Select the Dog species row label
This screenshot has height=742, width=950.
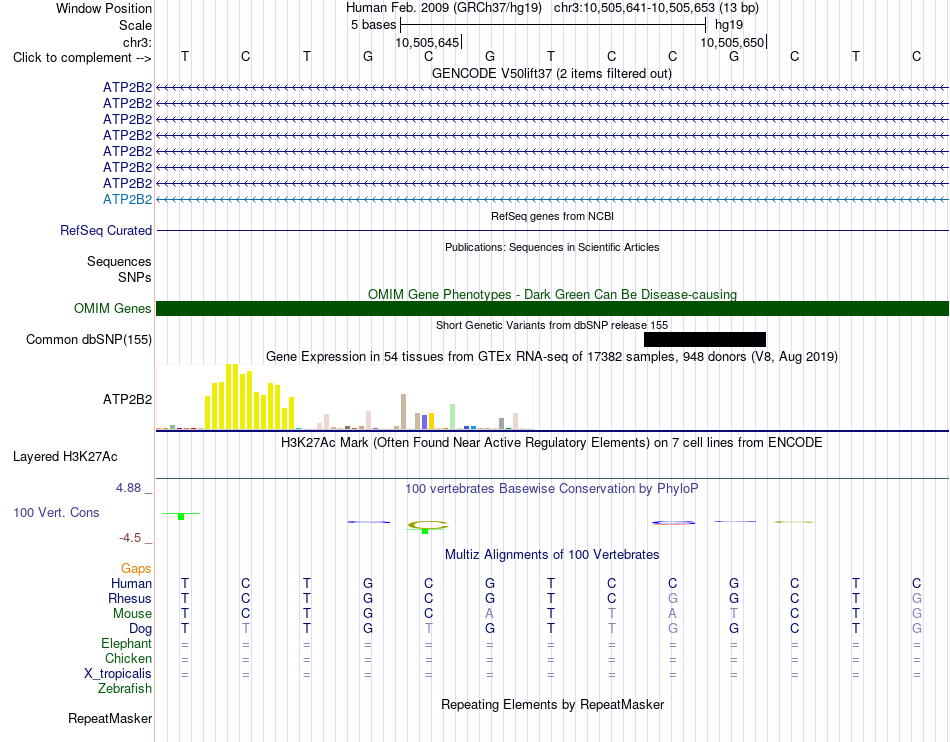point(140,629)
